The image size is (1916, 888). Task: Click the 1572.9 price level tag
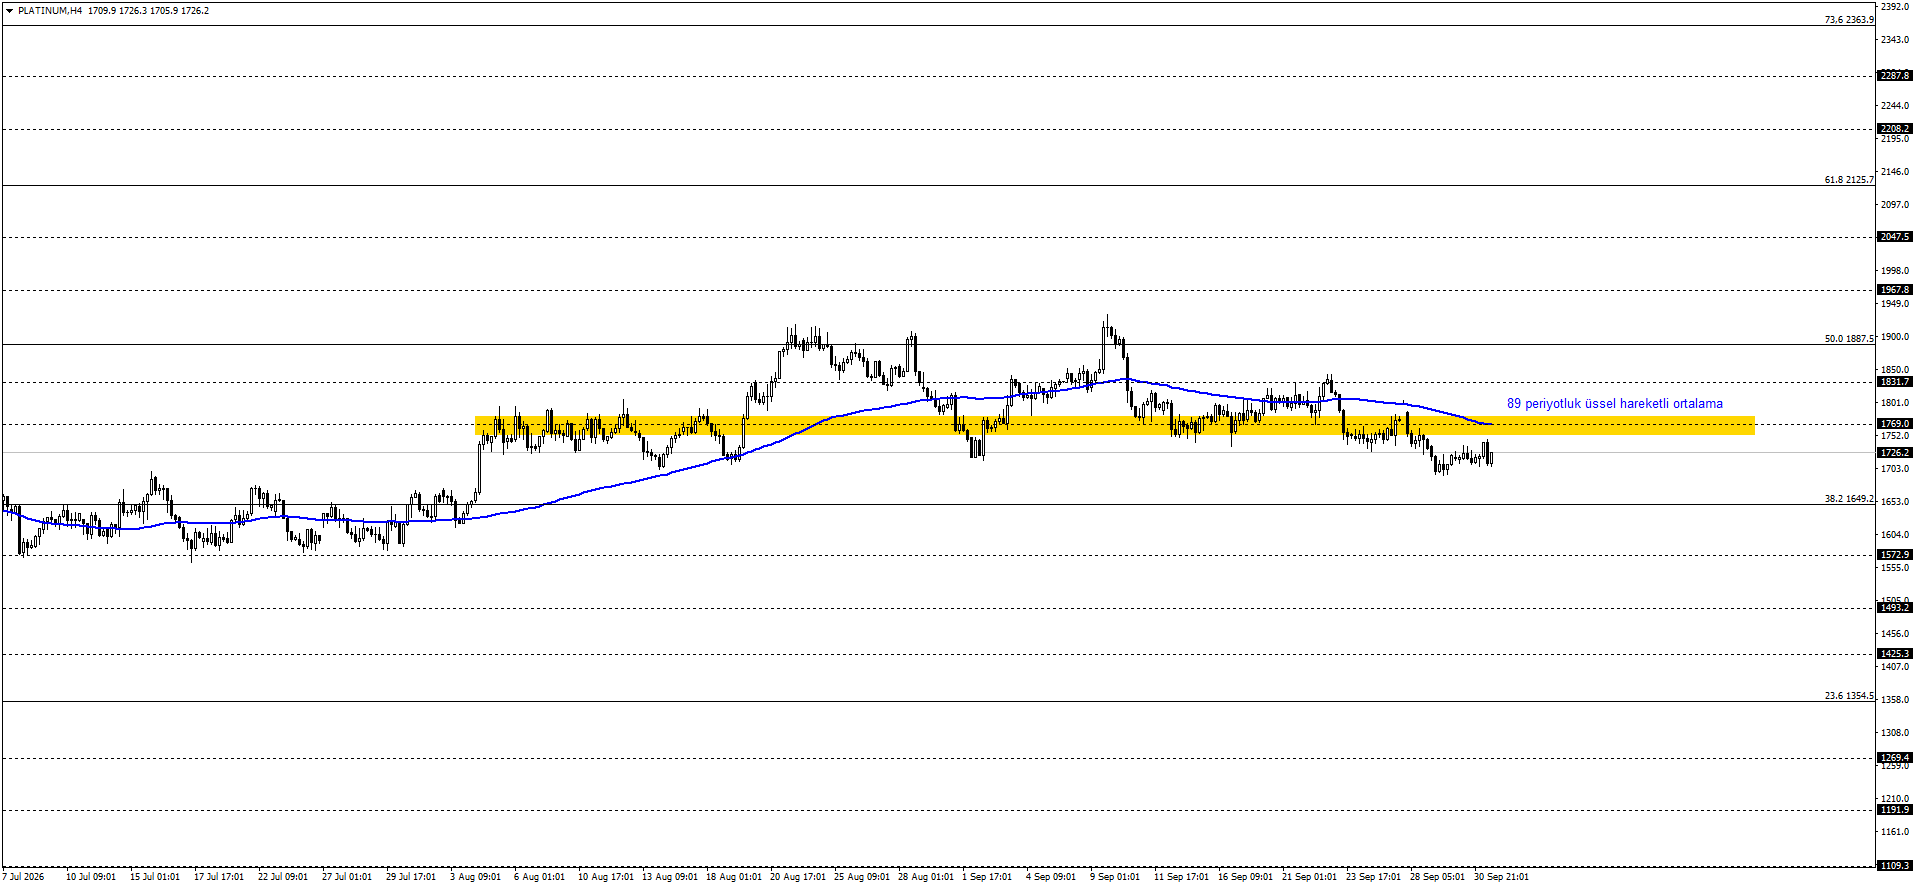[1895, 555]
